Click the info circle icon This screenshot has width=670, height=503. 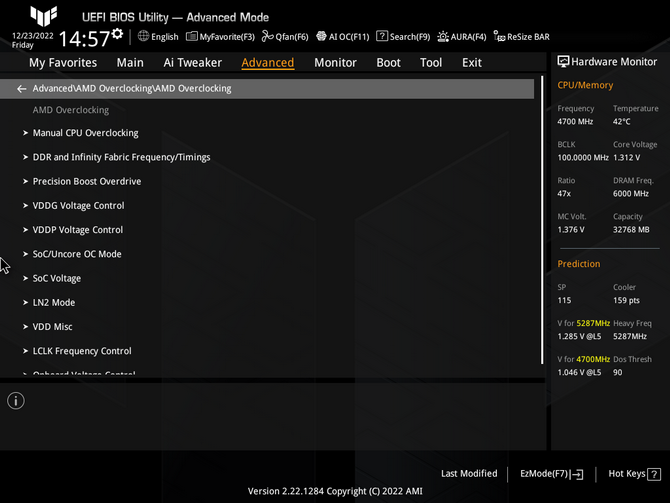tap(16, 401)
